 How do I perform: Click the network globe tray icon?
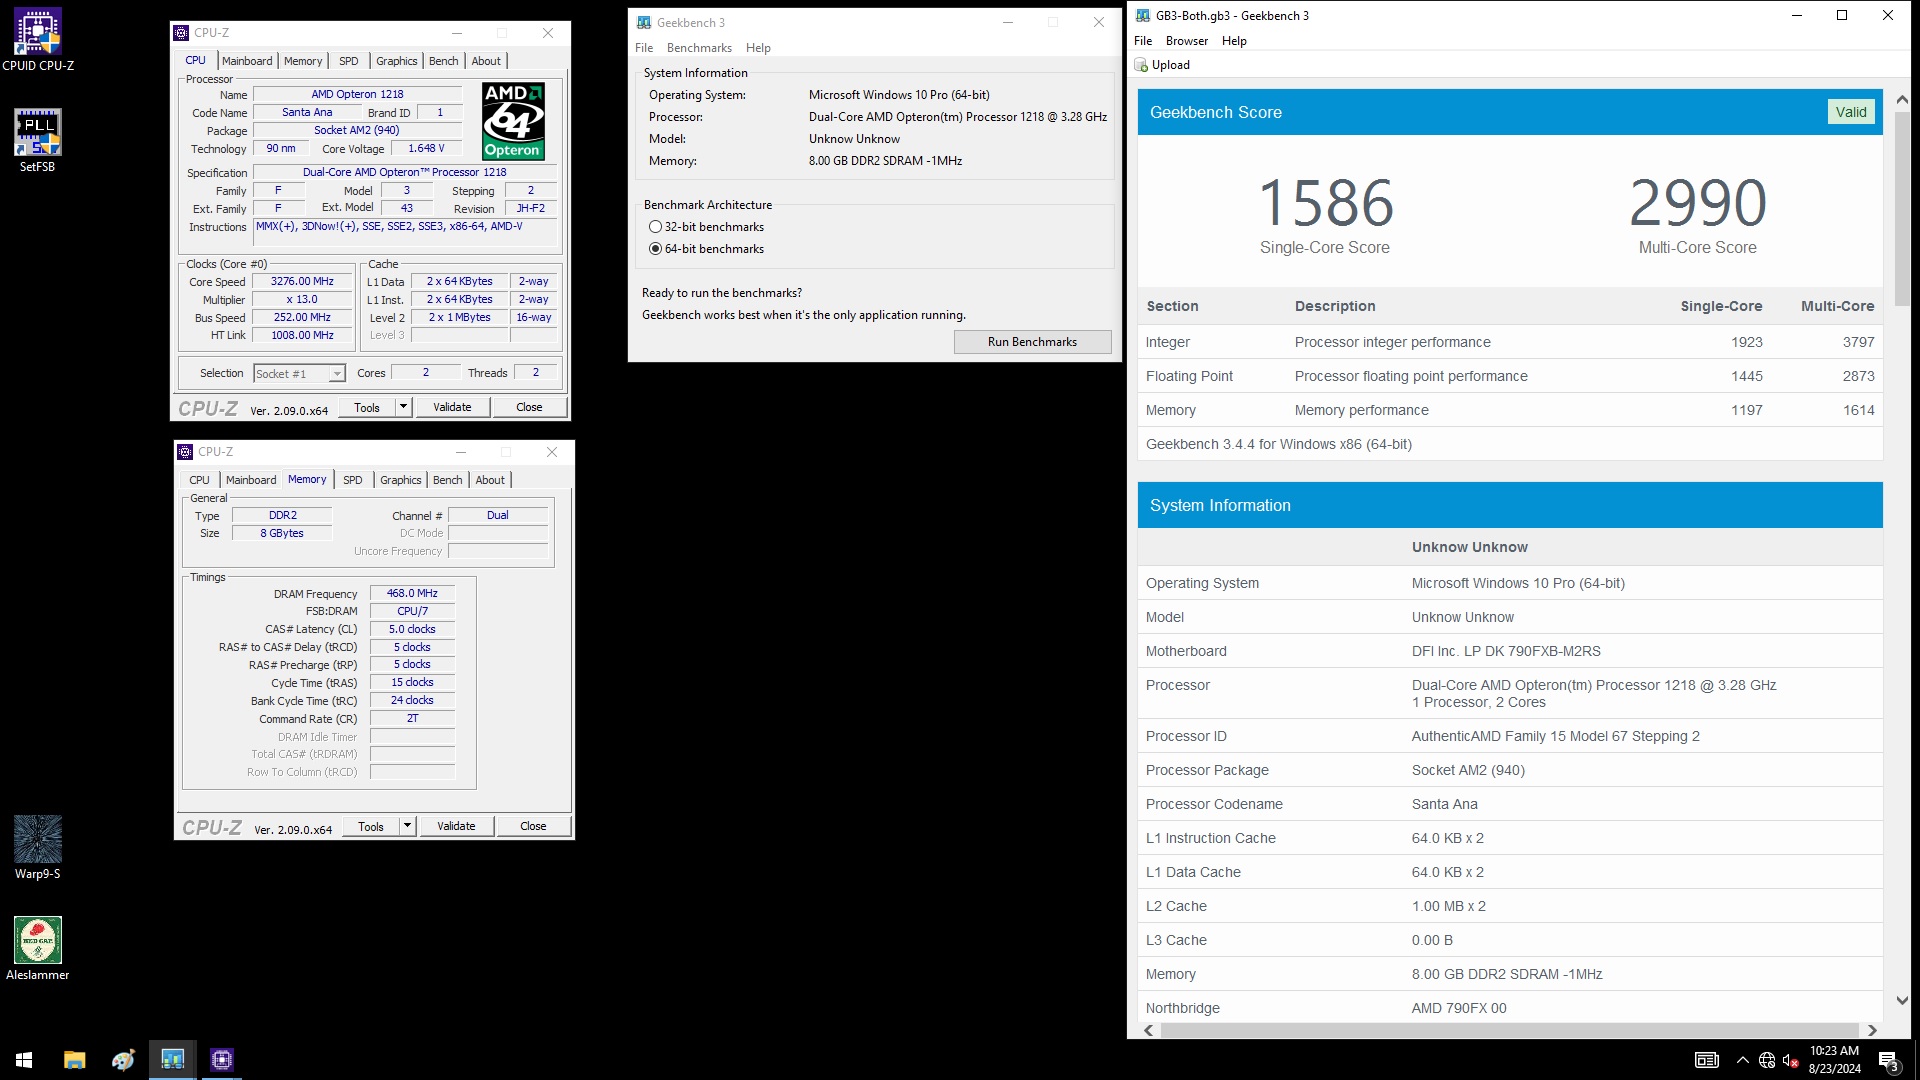click(1767, 1060)
